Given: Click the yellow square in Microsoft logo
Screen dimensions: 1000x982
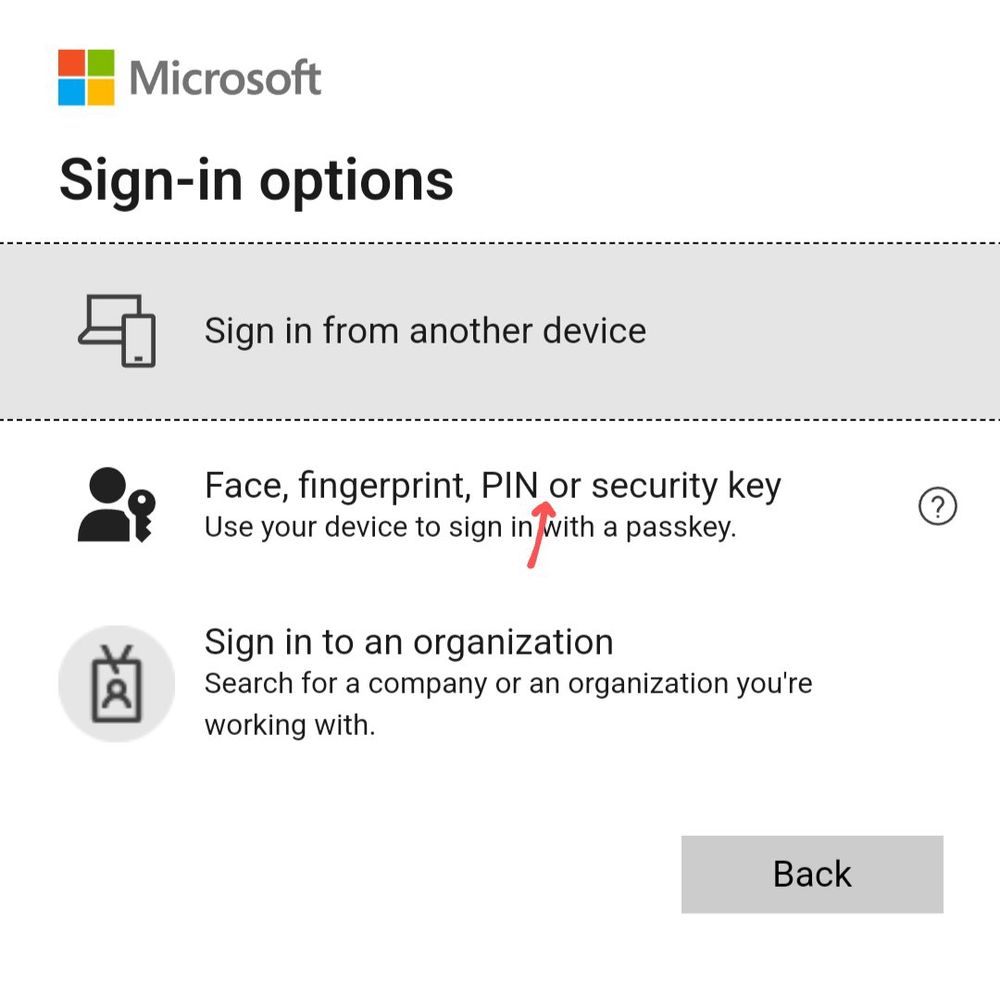Looking at the screenshot, I should (x=101, y=92).
